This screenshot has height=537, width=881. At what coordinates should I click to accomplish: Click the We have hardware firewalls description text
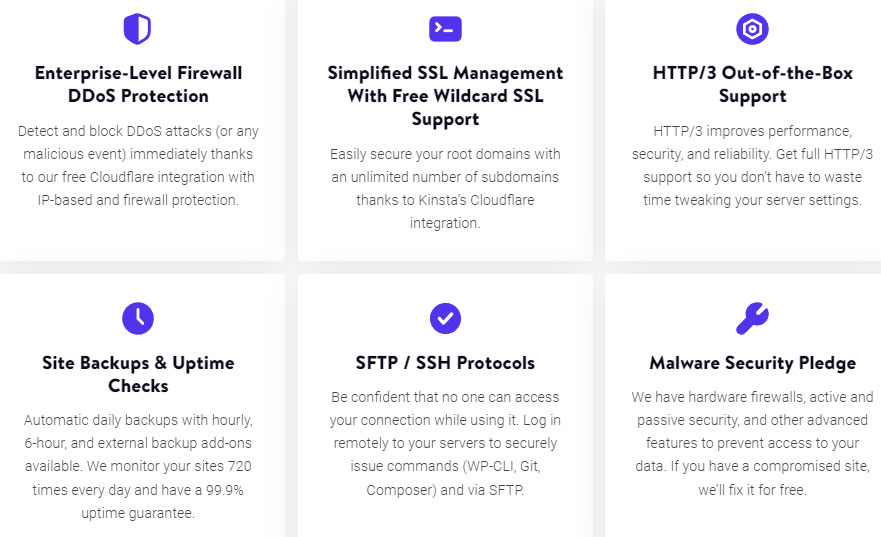752,443
